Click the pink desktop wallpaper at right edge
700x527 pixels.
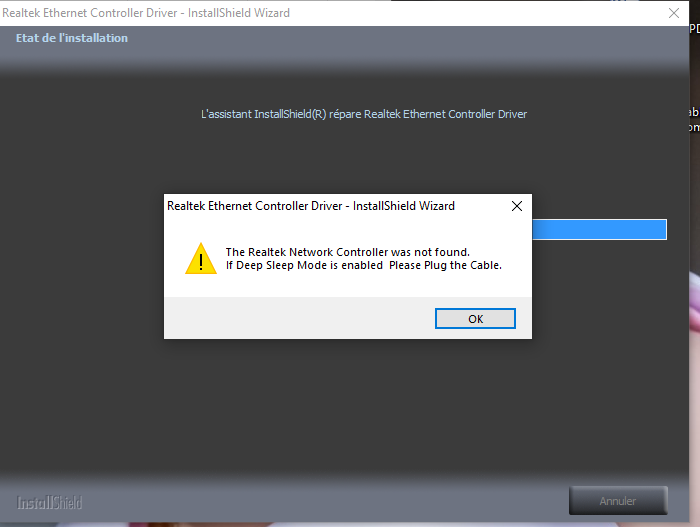pyautogui.click(x=695, y=304)
